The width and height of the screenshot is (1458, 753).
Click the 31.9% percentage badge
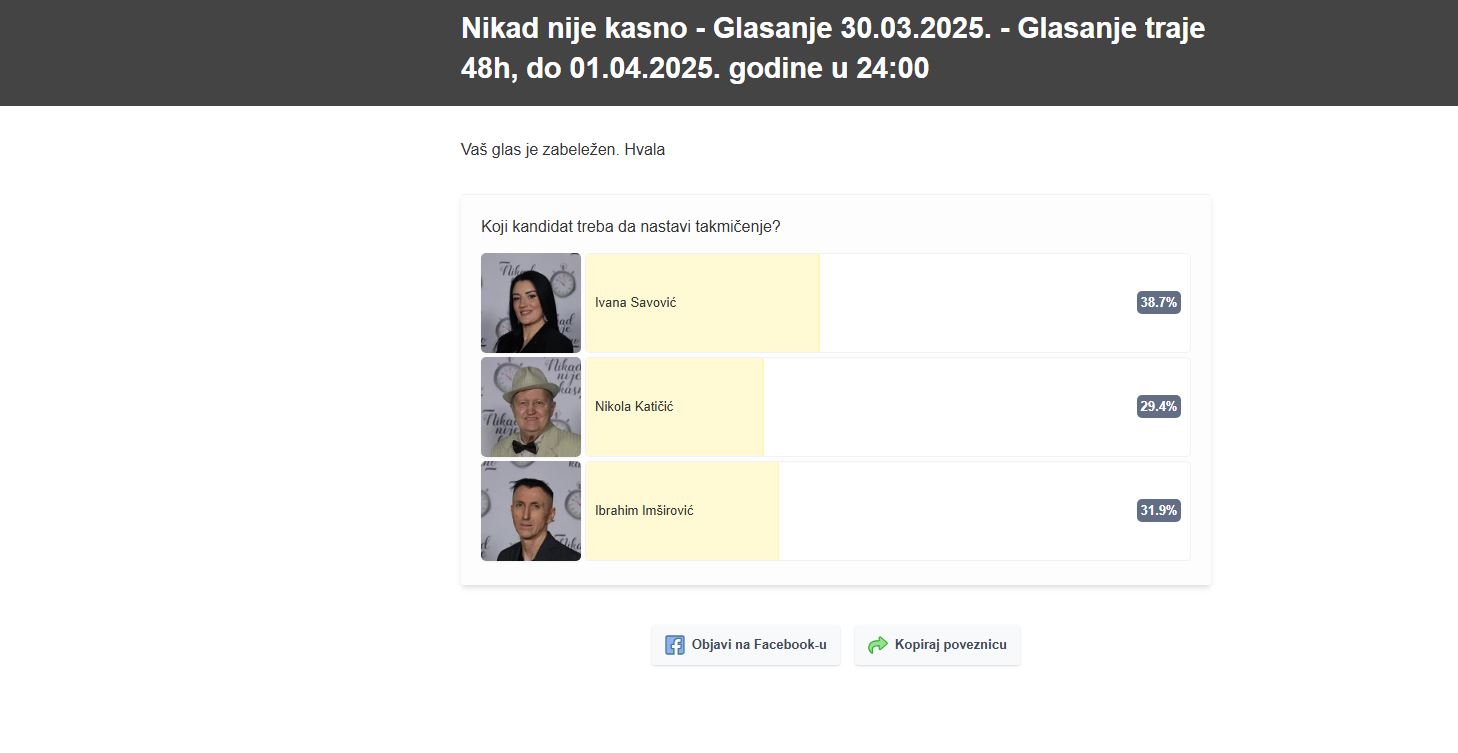[1158, 510]
